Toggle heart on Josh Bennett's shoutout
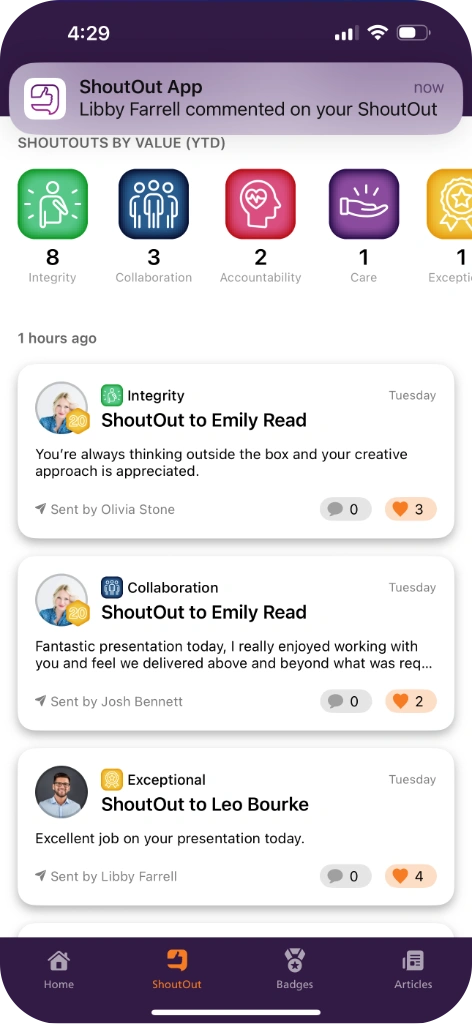The image size is (472, 1024). (x=411, y=701)
